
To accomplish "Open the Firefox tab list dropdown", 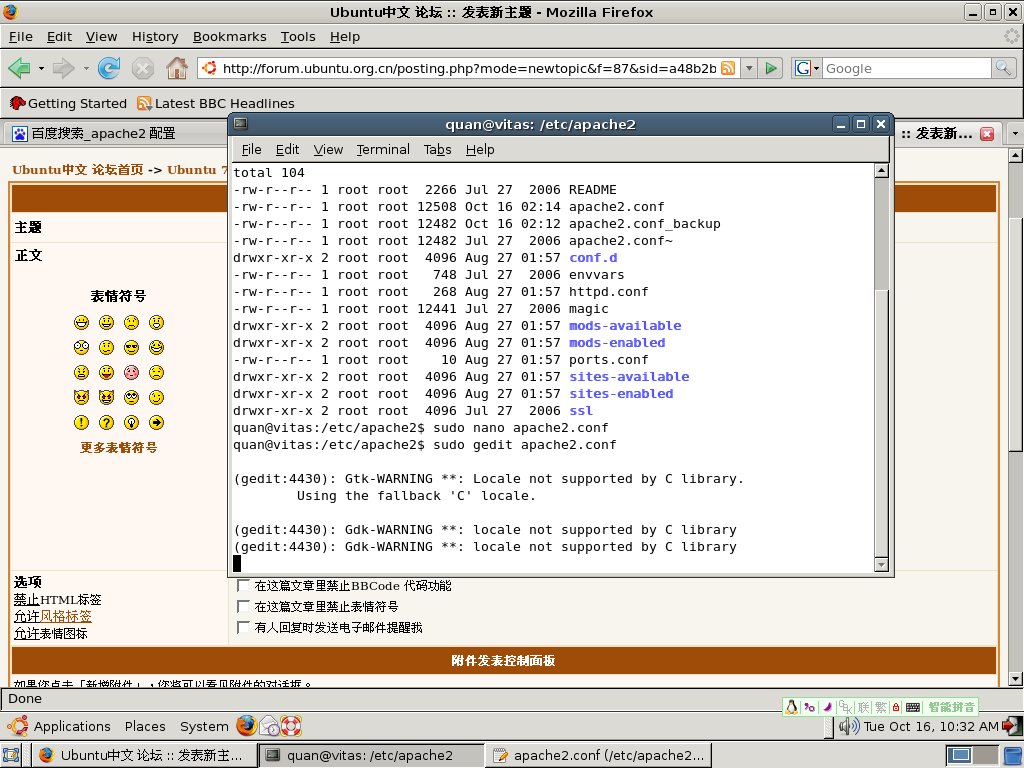I will (x=1014, y=134).
